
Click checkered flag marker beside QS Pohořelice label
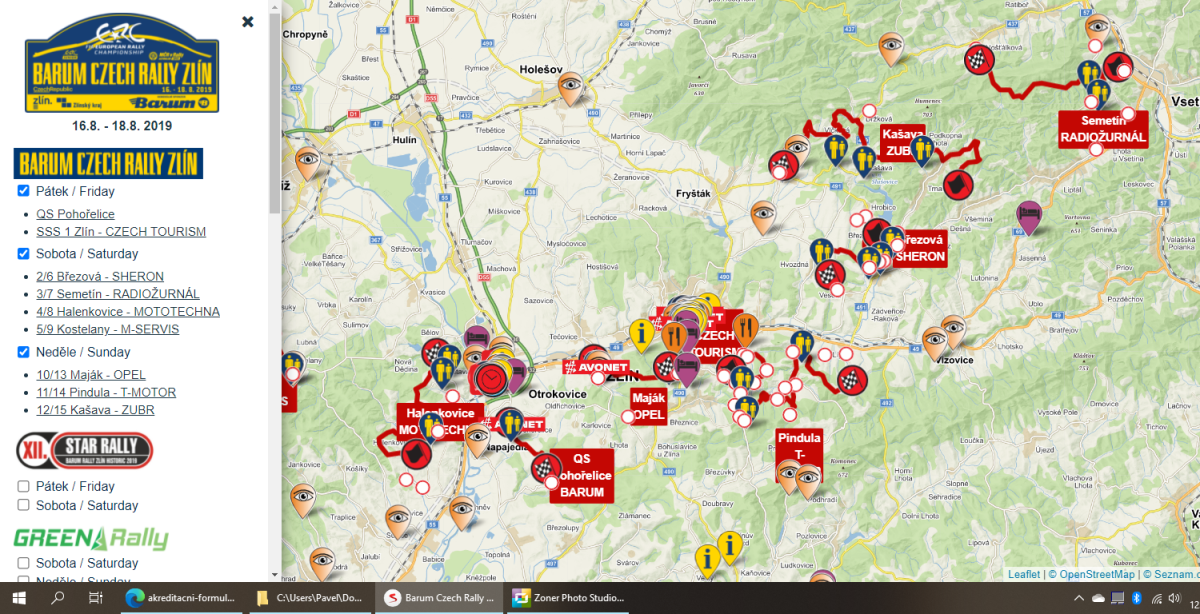tap(544, 465)
